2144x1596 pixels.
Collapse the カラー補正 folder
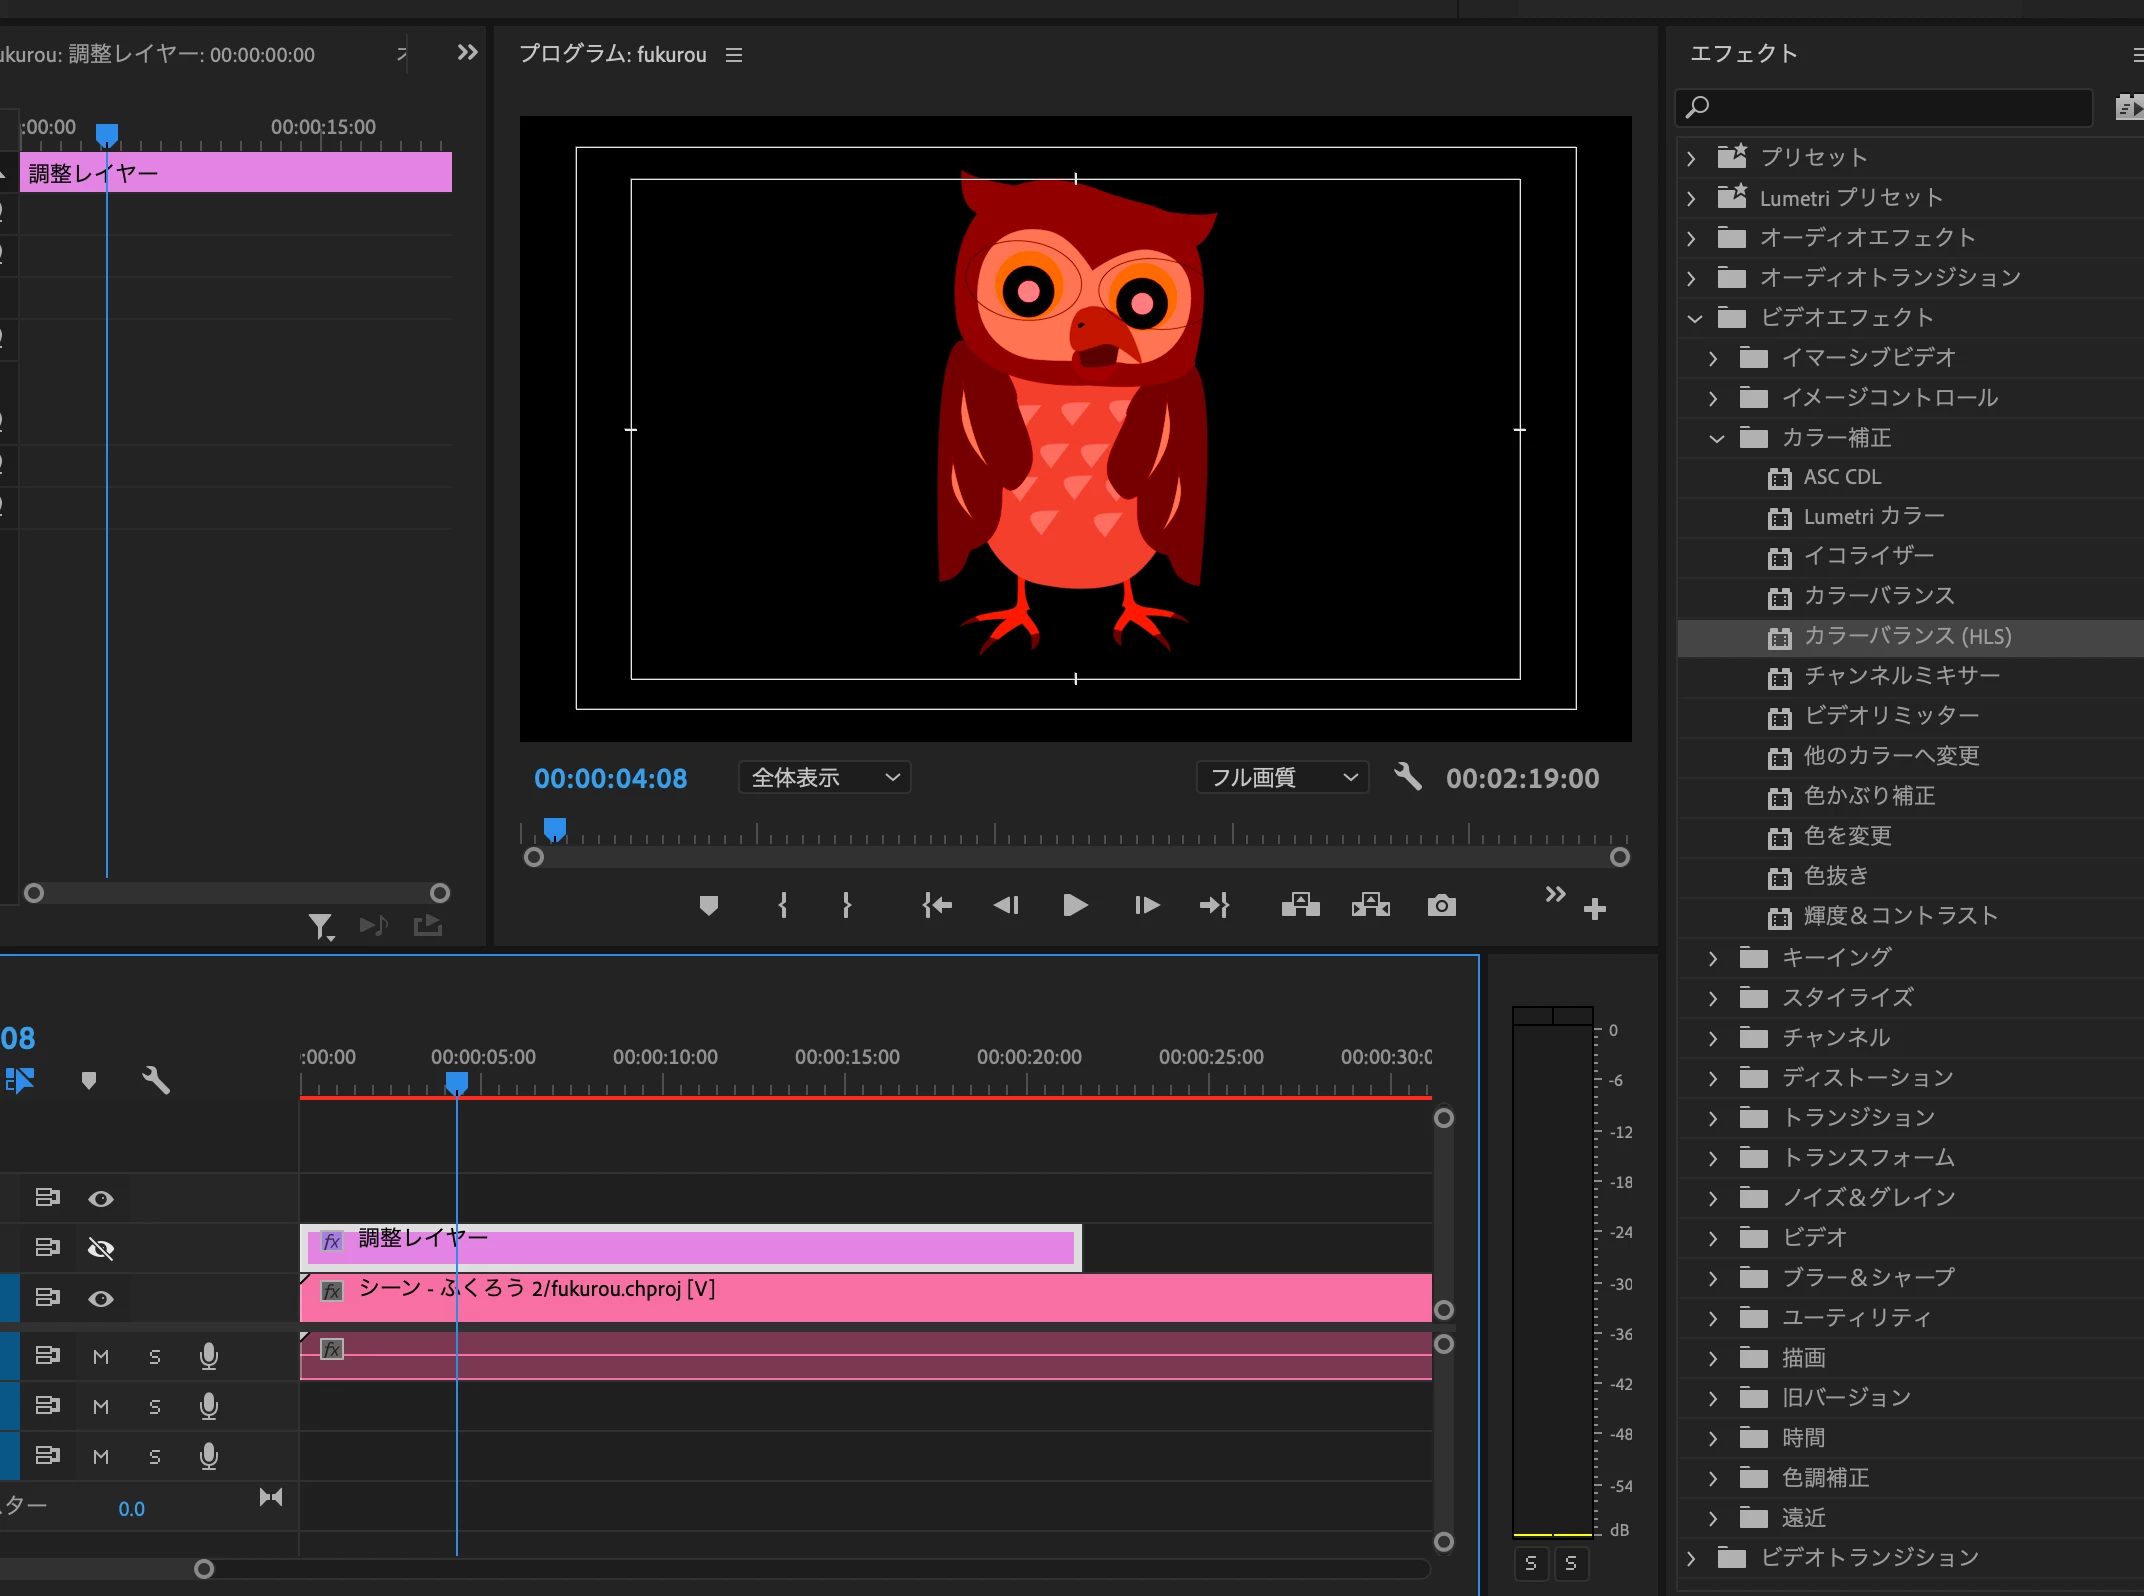pos(1717,438)
